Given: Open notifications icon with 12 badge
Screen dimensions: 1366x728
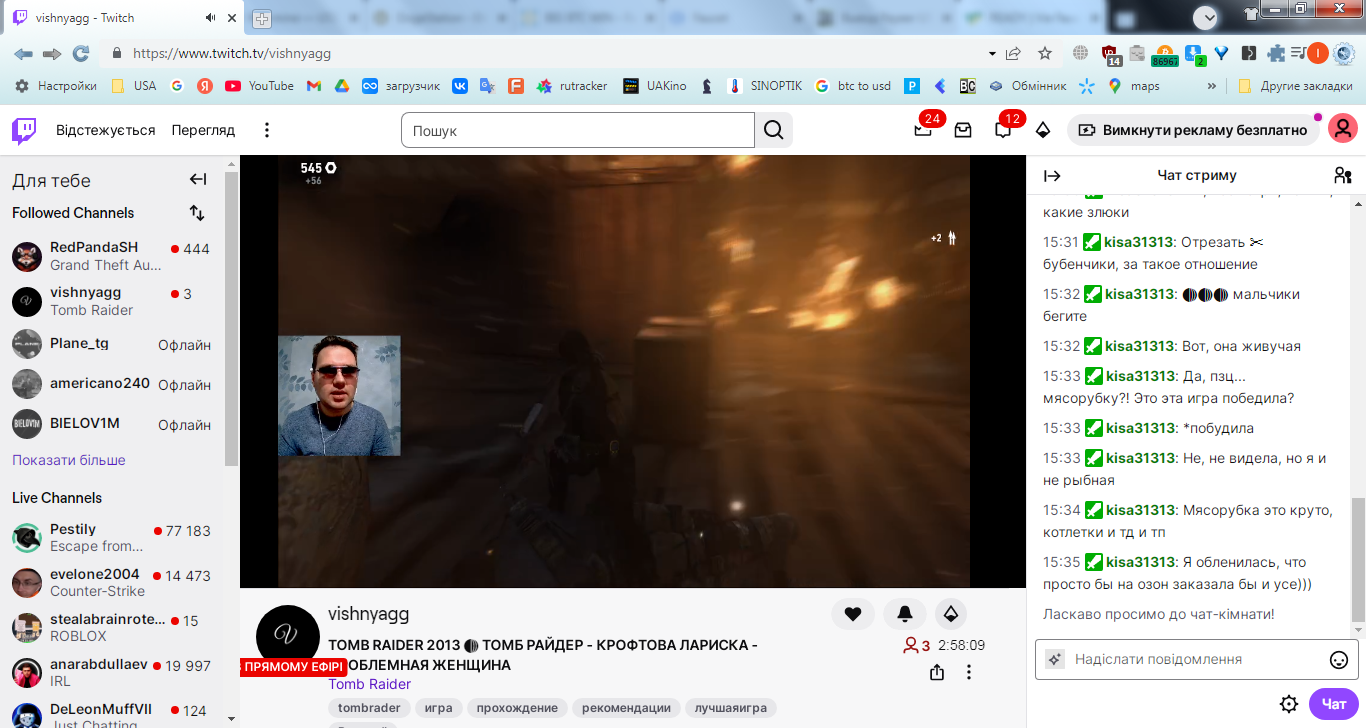Looking at the screenshot, I should (1003, 130).
